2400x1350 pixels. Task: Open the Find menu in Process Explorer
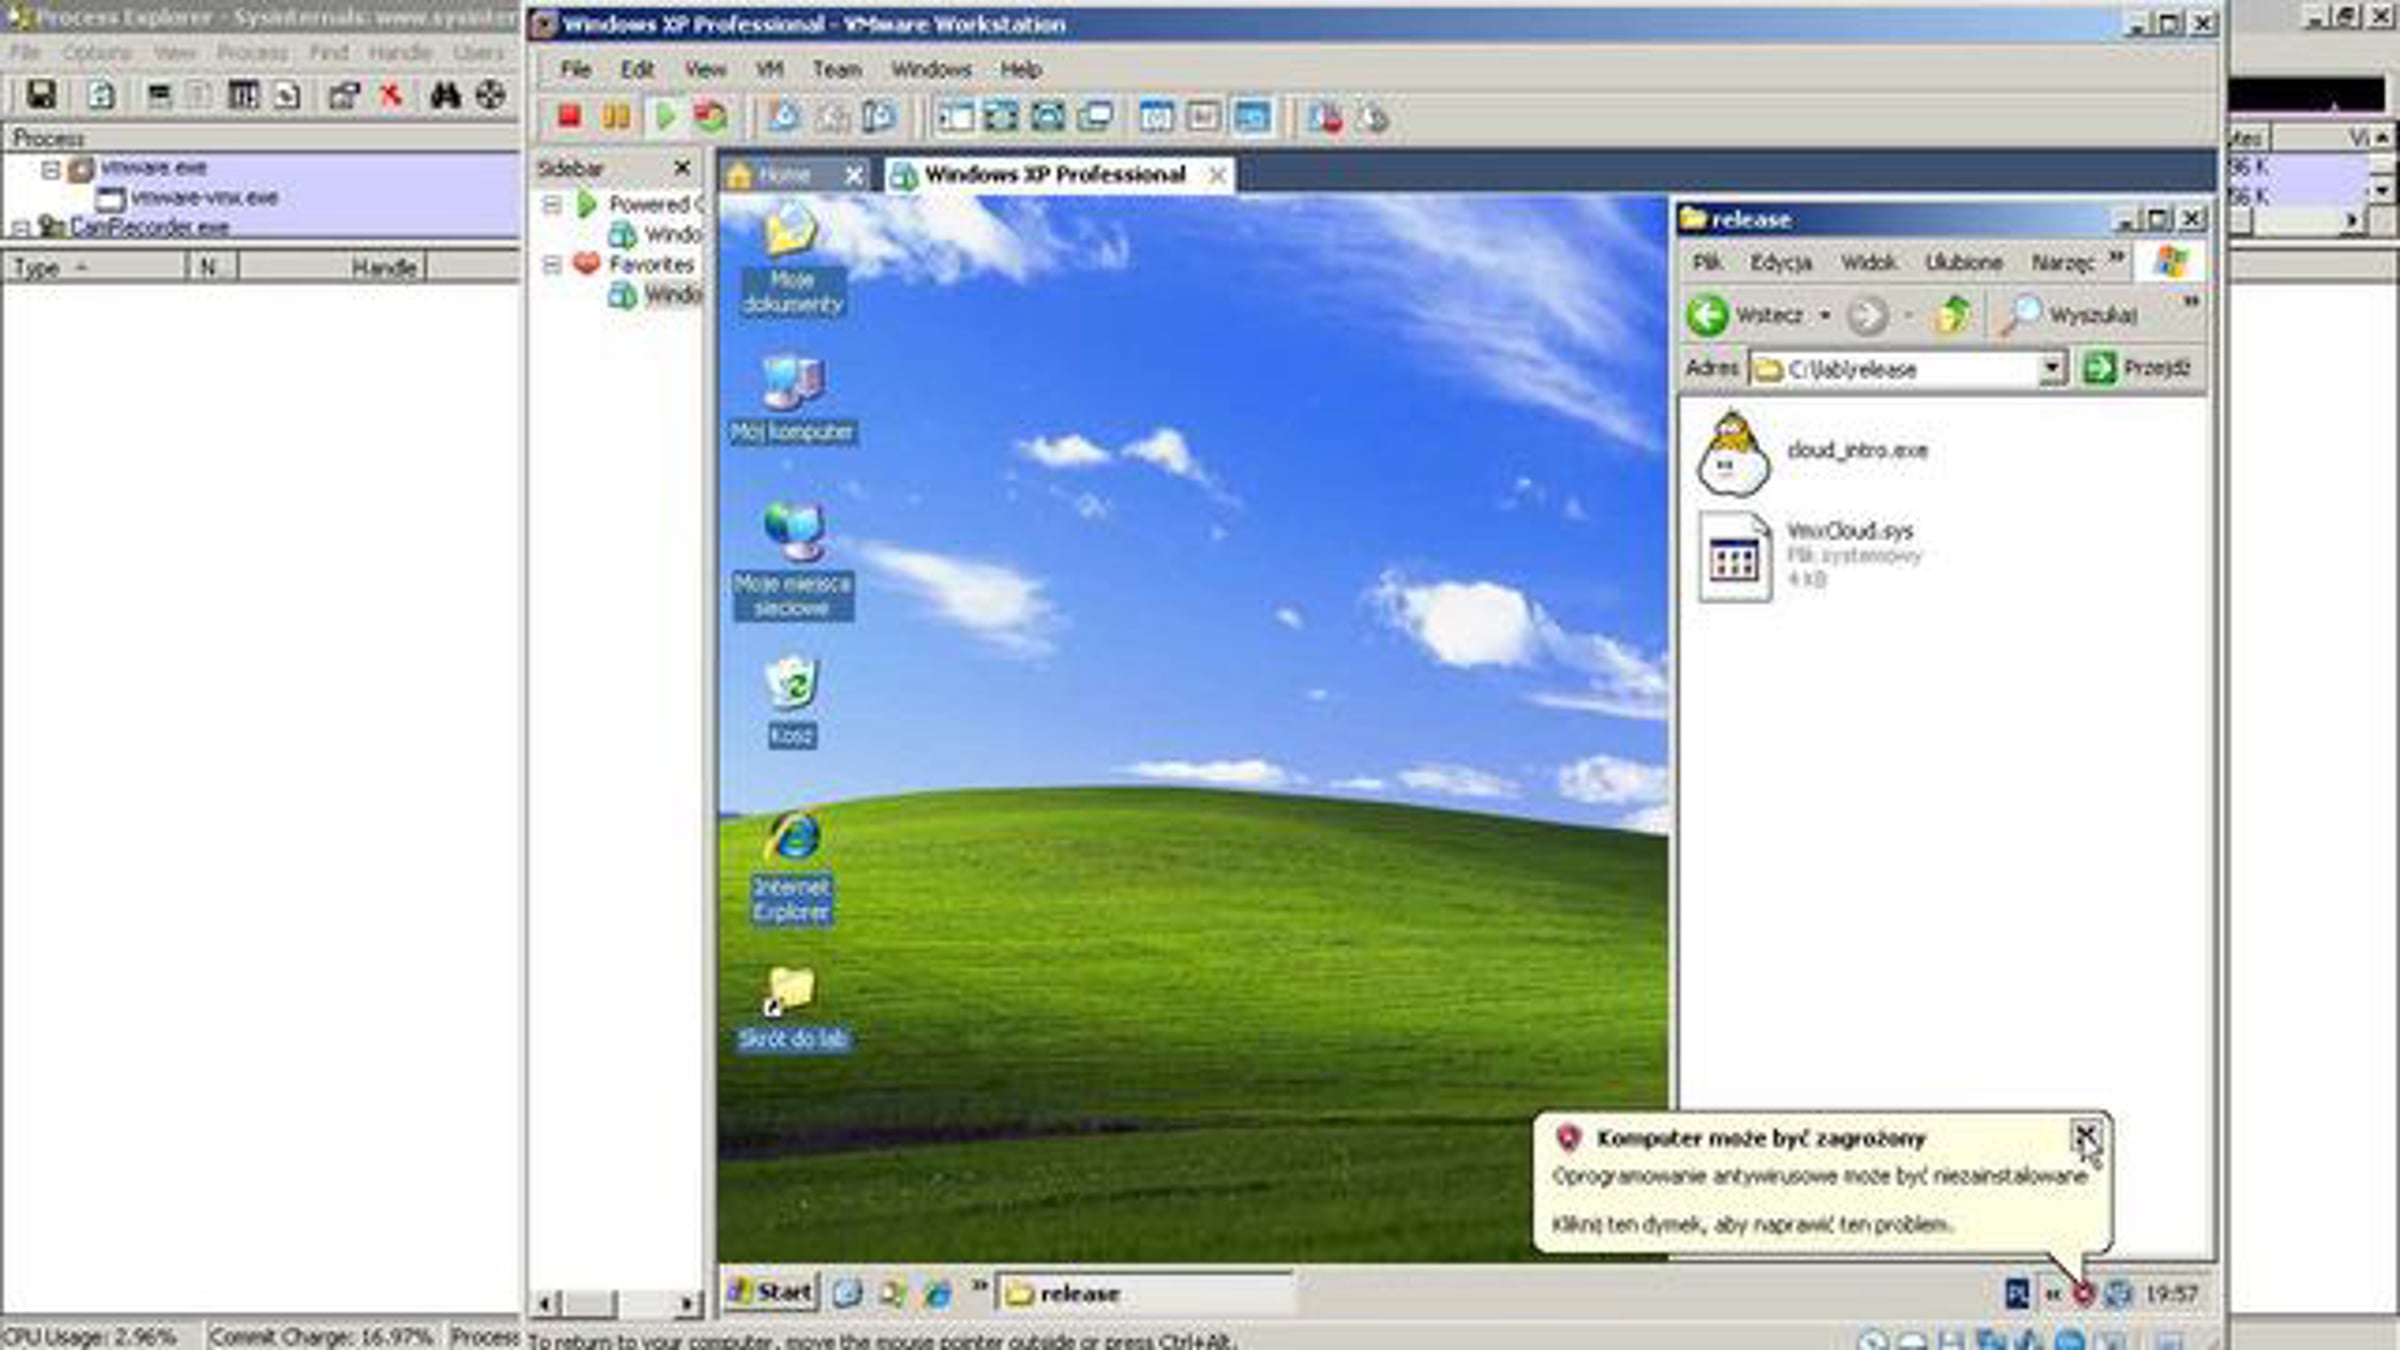328,52
